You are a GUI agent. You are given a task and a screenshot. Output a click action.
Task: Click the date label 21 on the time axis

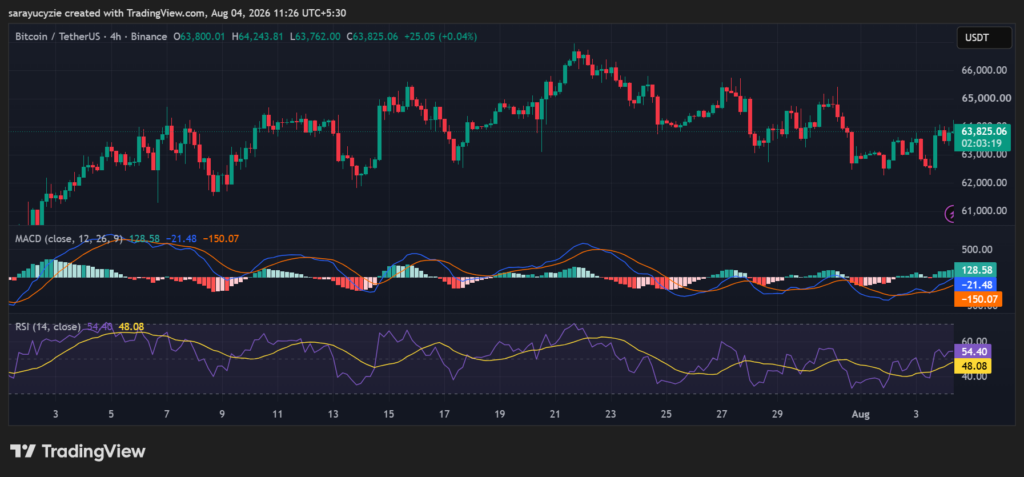click(x=555, y=414)
